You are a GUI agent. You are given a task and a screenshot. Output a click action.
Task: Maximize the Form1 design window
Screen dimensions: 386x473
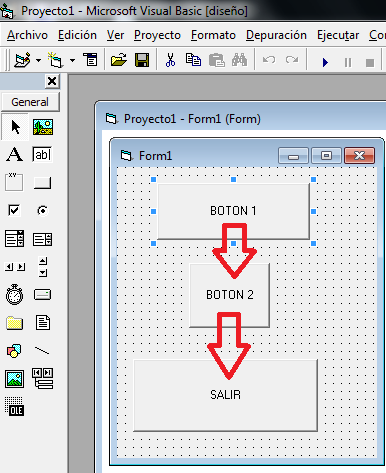(x=326, y=156)
